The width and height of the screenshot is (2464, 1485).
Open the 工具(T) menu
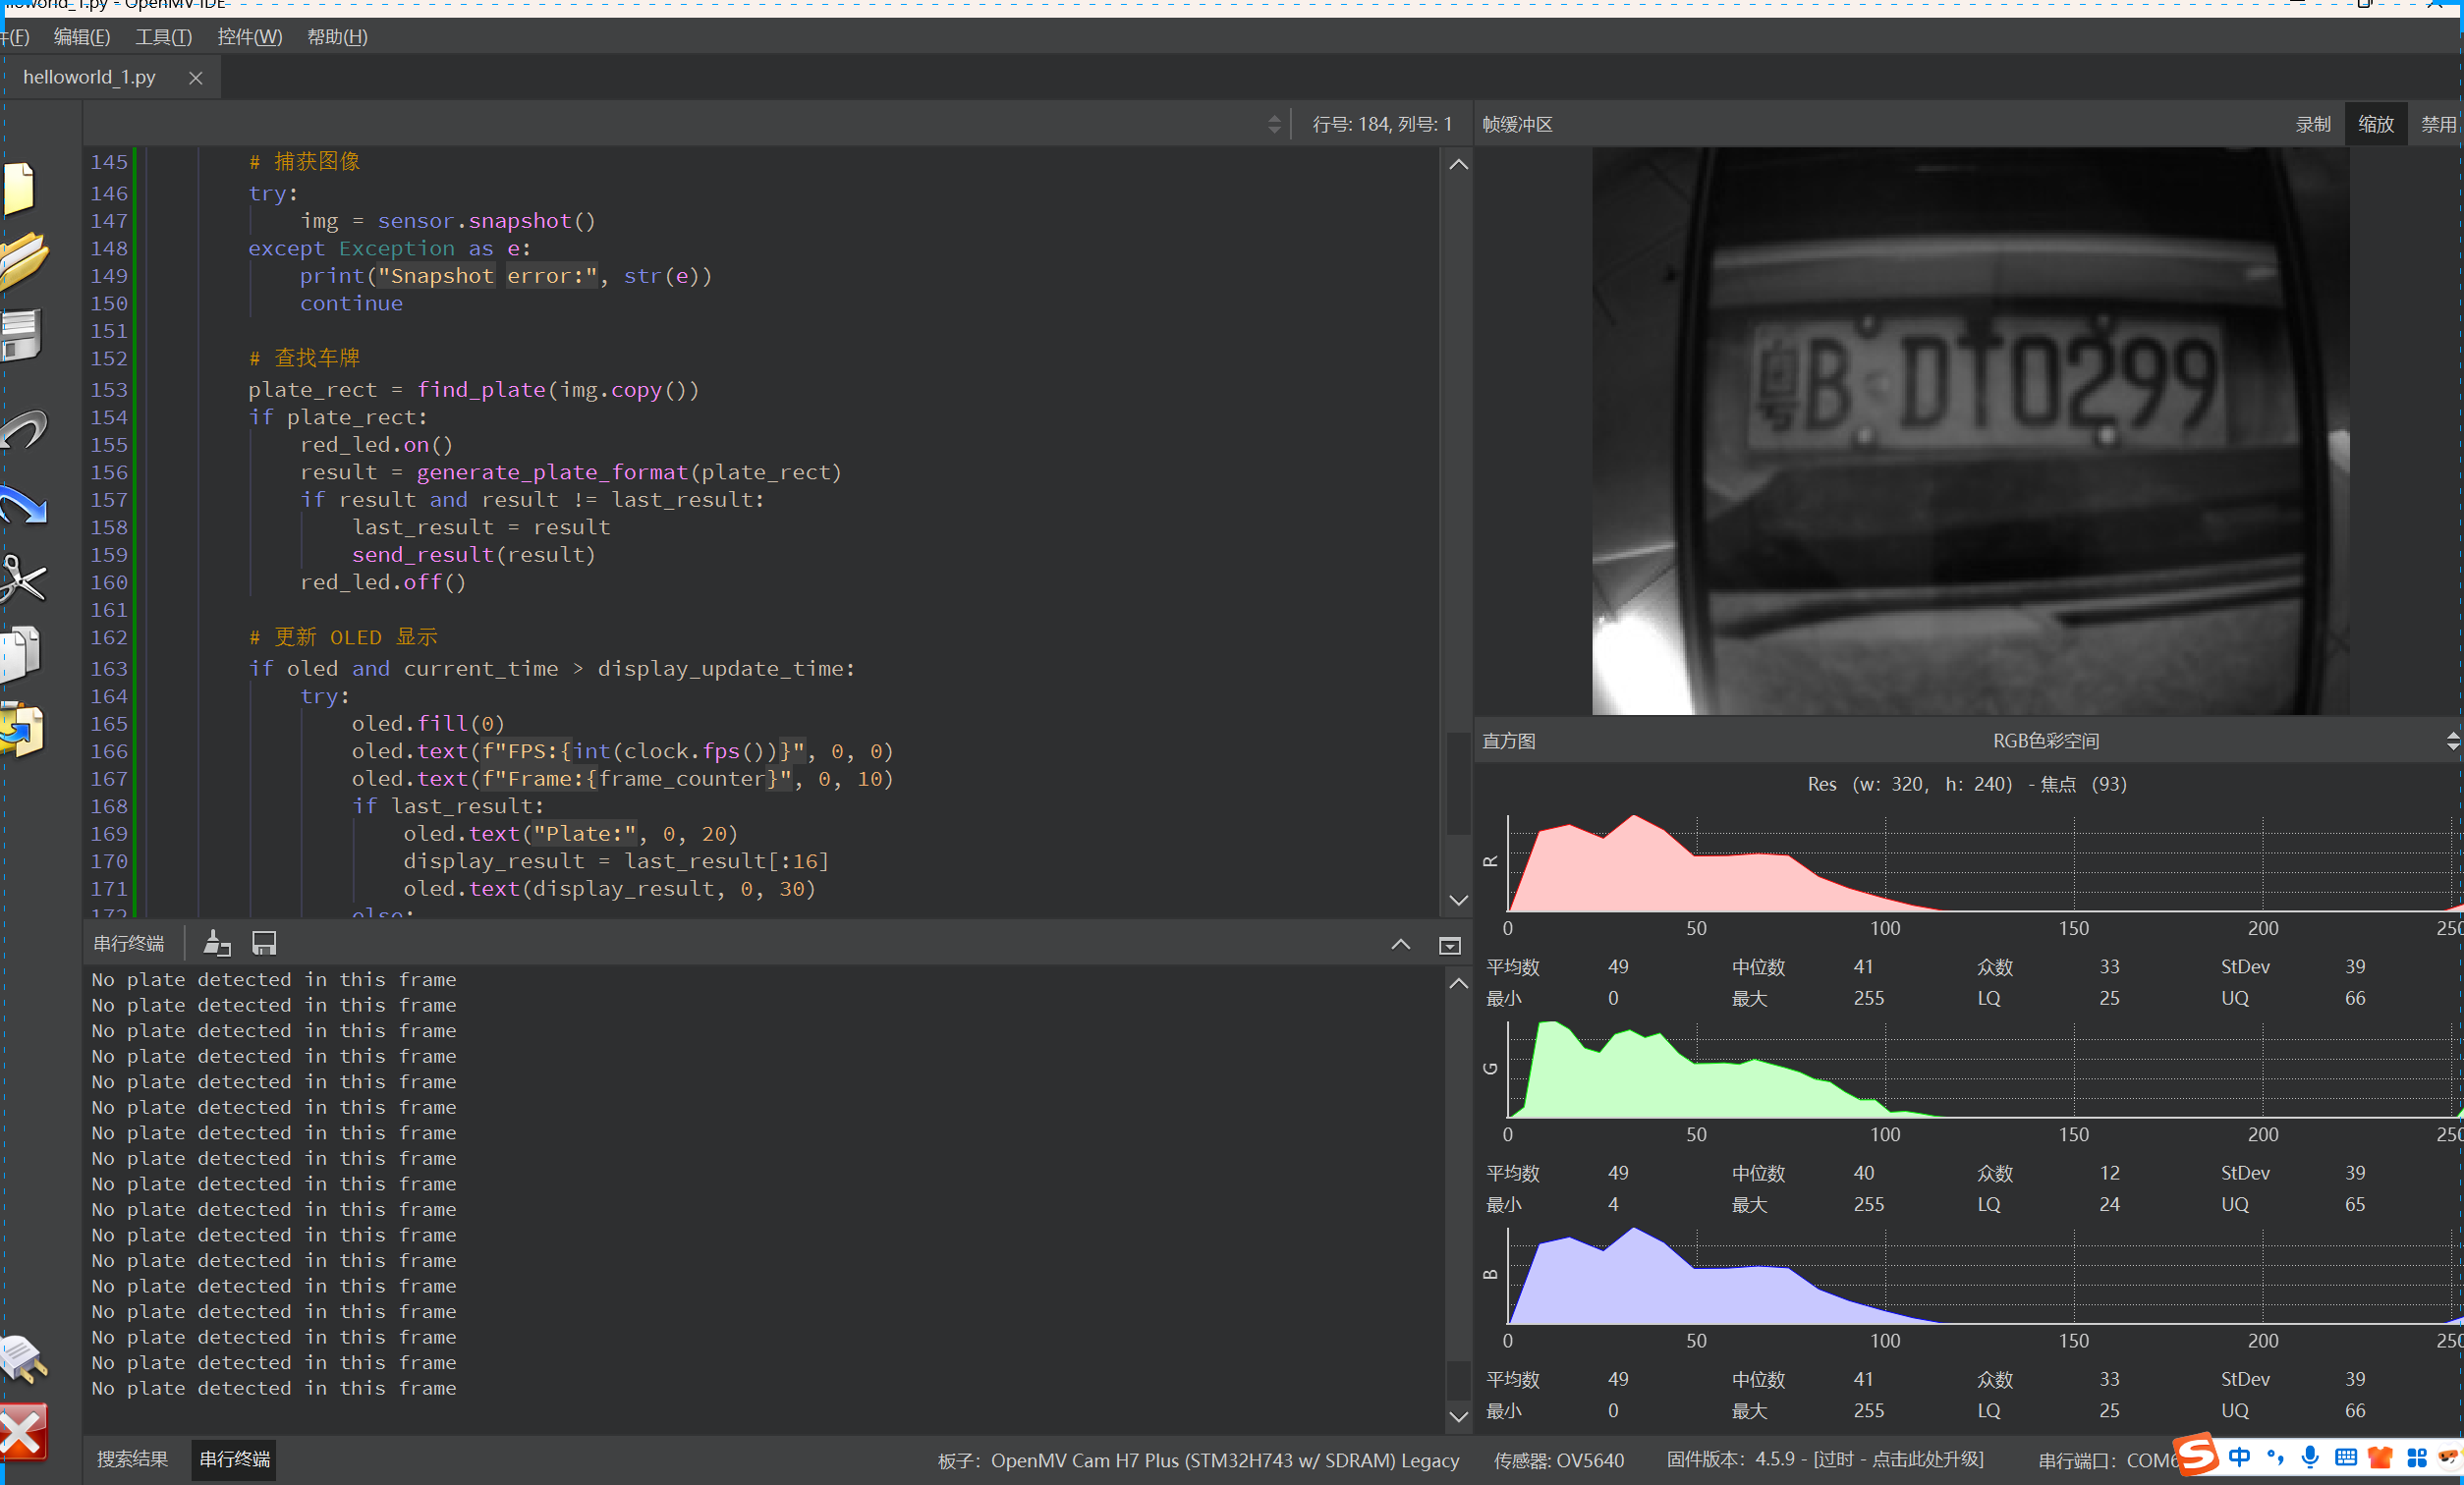[163, 37]
